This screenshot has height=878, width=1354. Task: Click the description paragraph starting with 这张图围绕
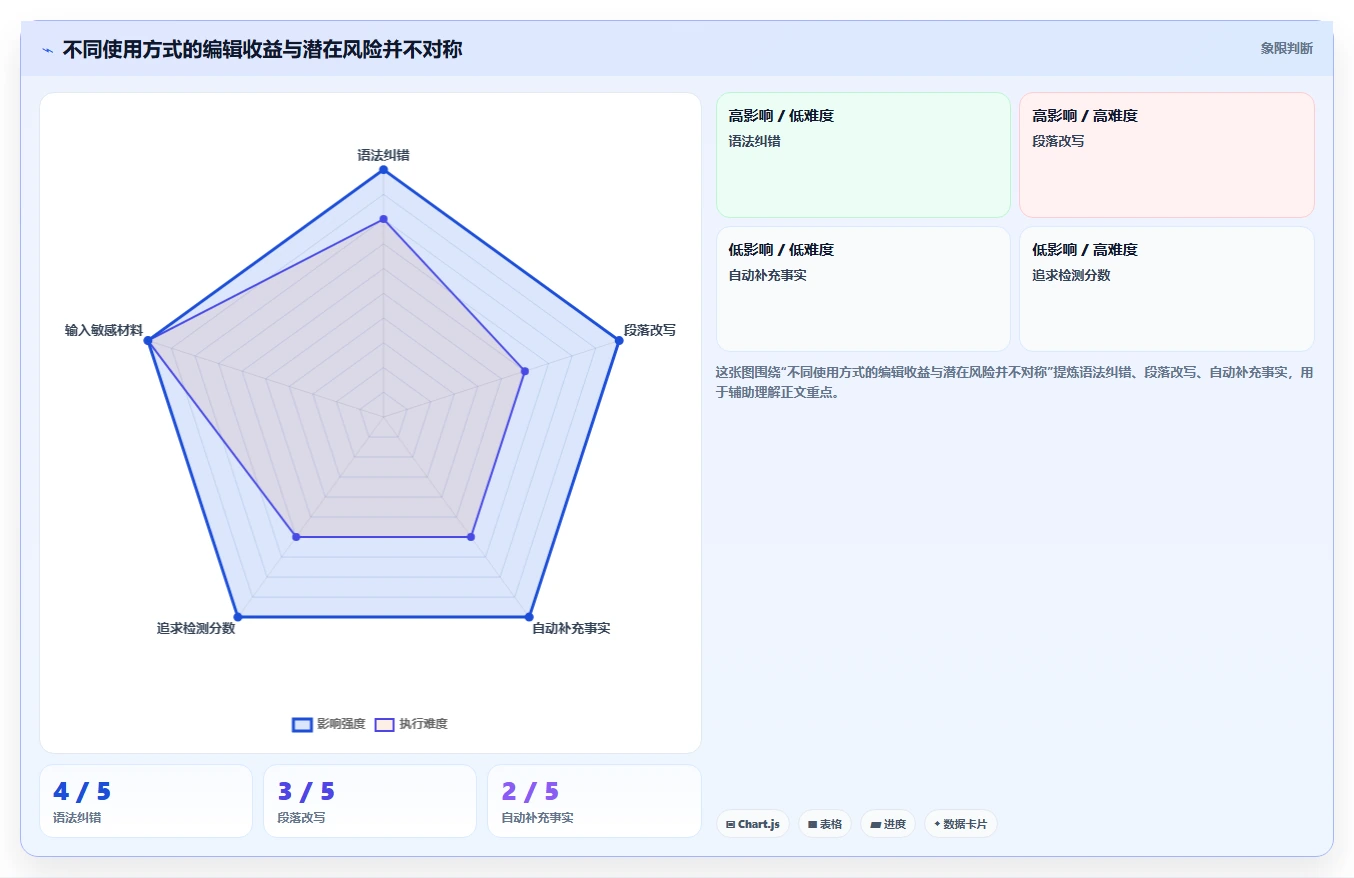click(1015, 382)
